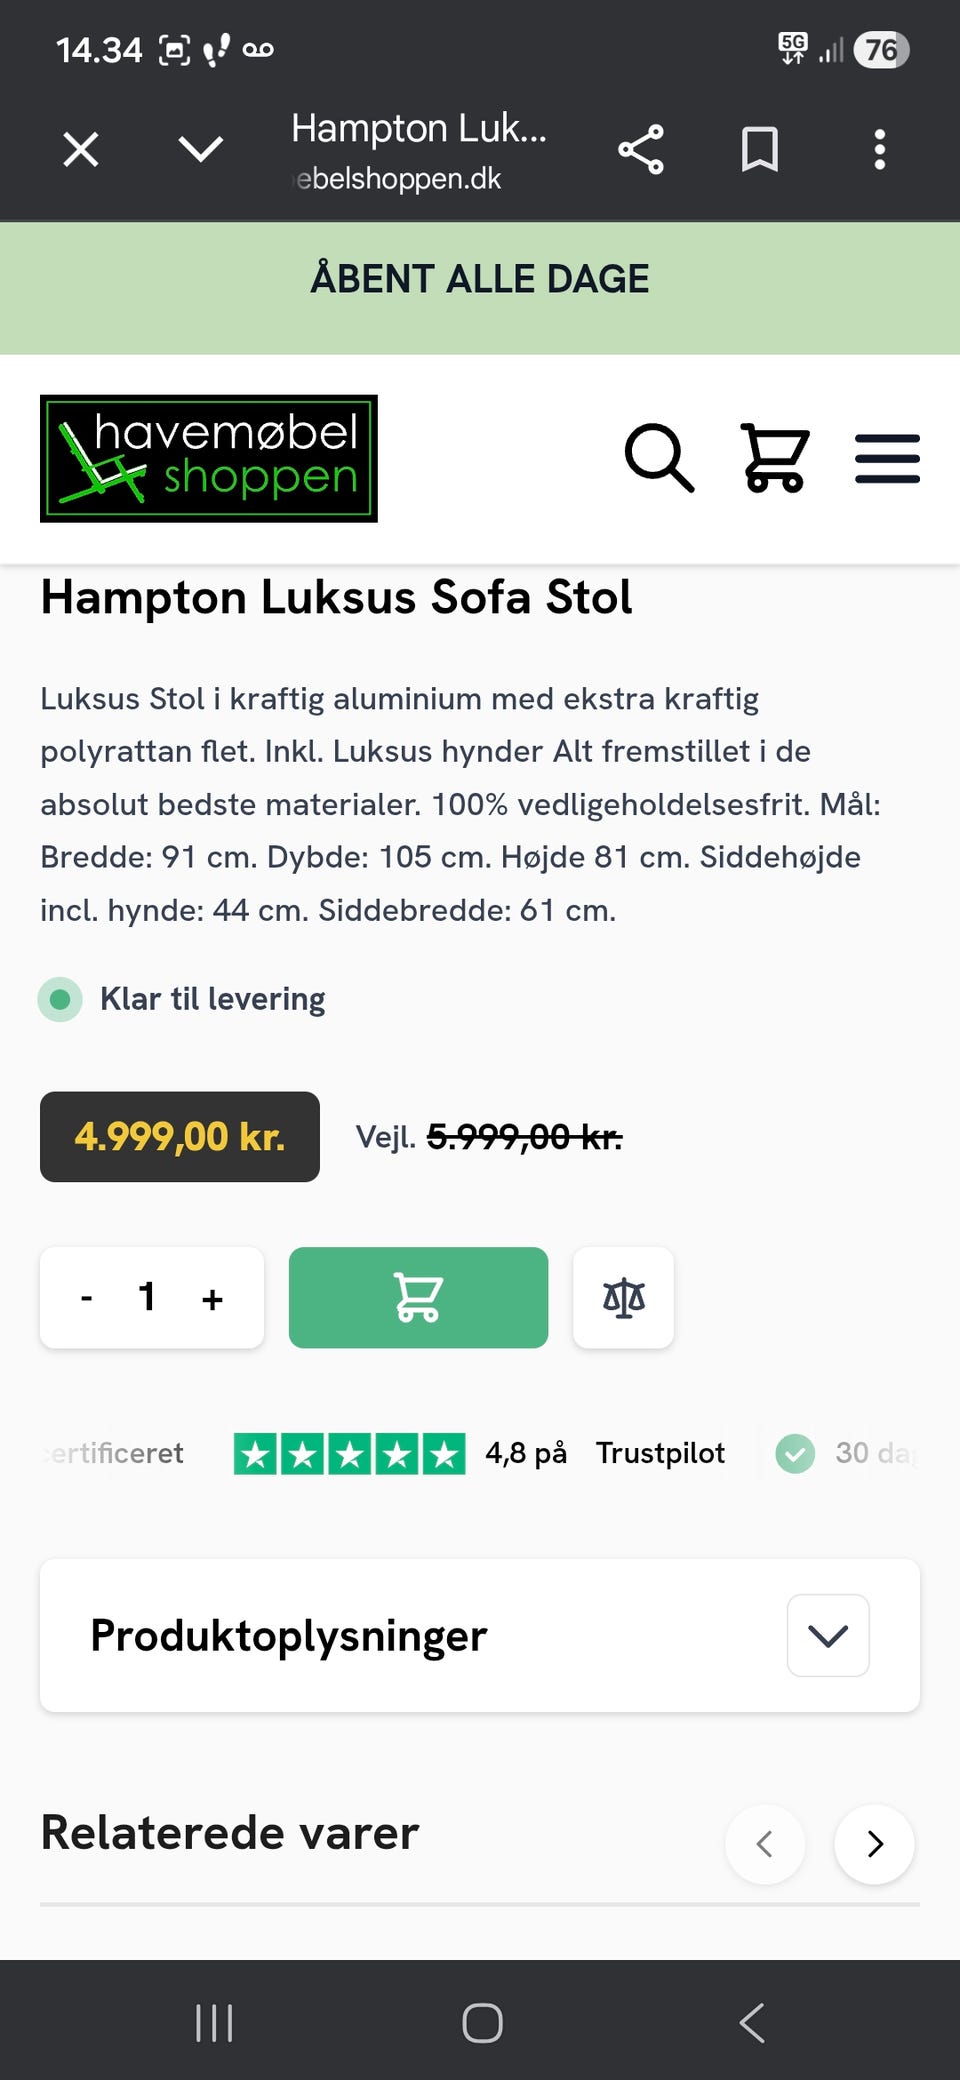
Task: Decrease quantity with the minus button
Action: [x=87, y=1298]
